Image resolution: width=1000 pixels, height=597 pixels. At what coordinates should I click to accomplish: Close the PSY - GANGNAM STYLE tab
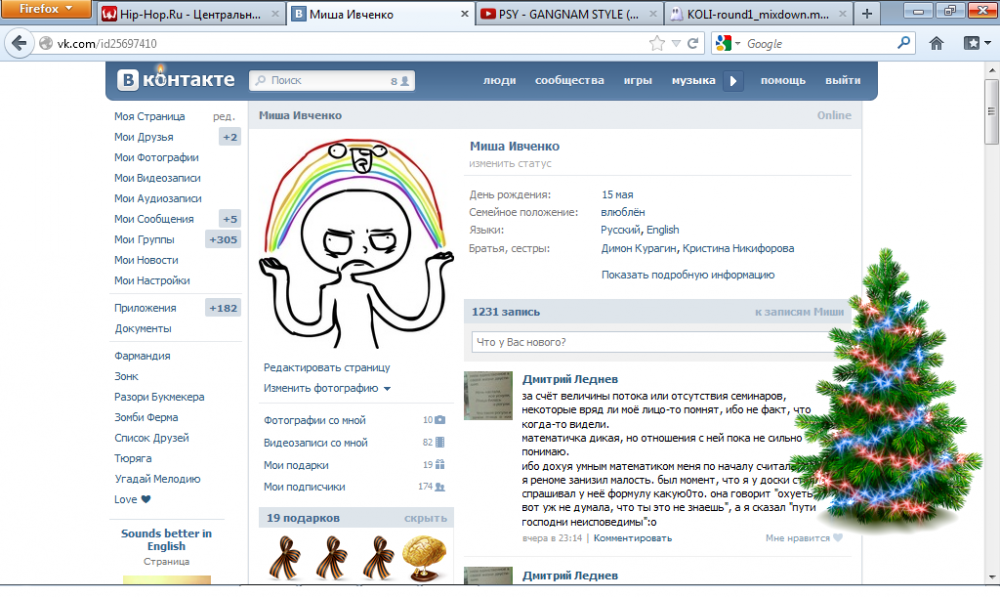coord(653,13)
